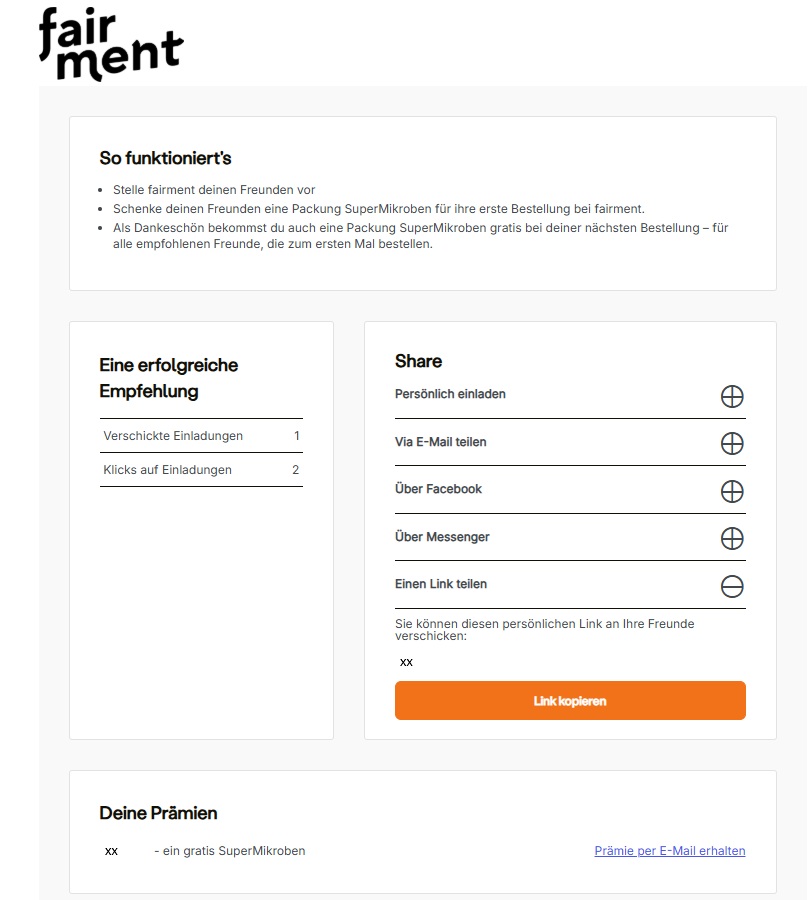Viewport: 809px width, 900px height.
Task: Expand the "Persönlich einladen" label
Action: coord(450,394)
